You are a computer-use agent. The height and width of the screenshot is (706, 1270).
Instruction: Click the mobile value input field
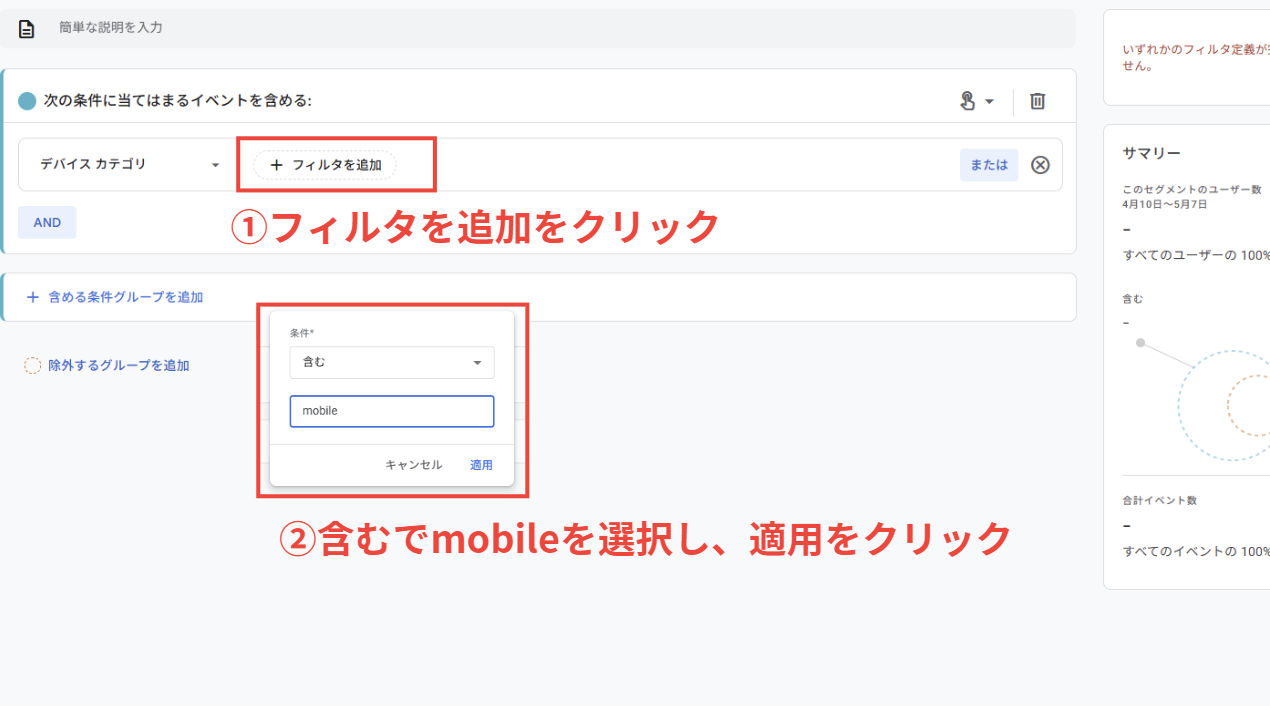[392, 411]
